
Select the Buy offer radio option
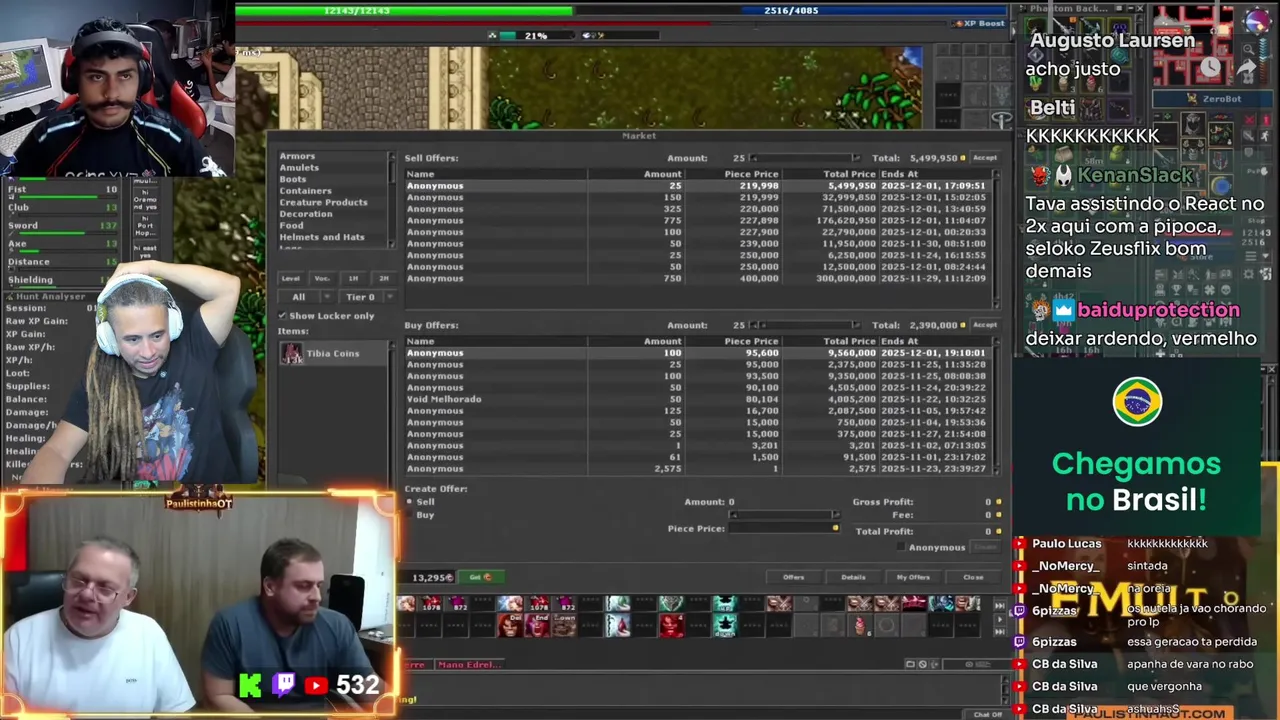click(410, 515)
